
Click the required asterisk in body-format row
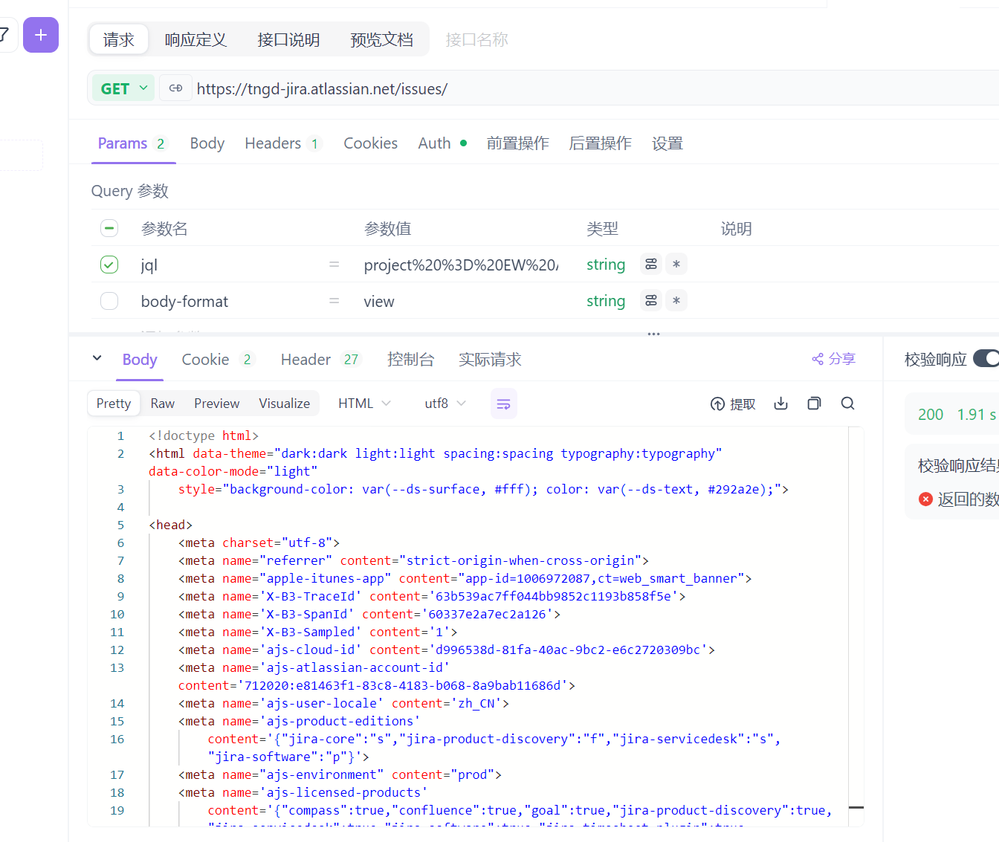point(676,301)
